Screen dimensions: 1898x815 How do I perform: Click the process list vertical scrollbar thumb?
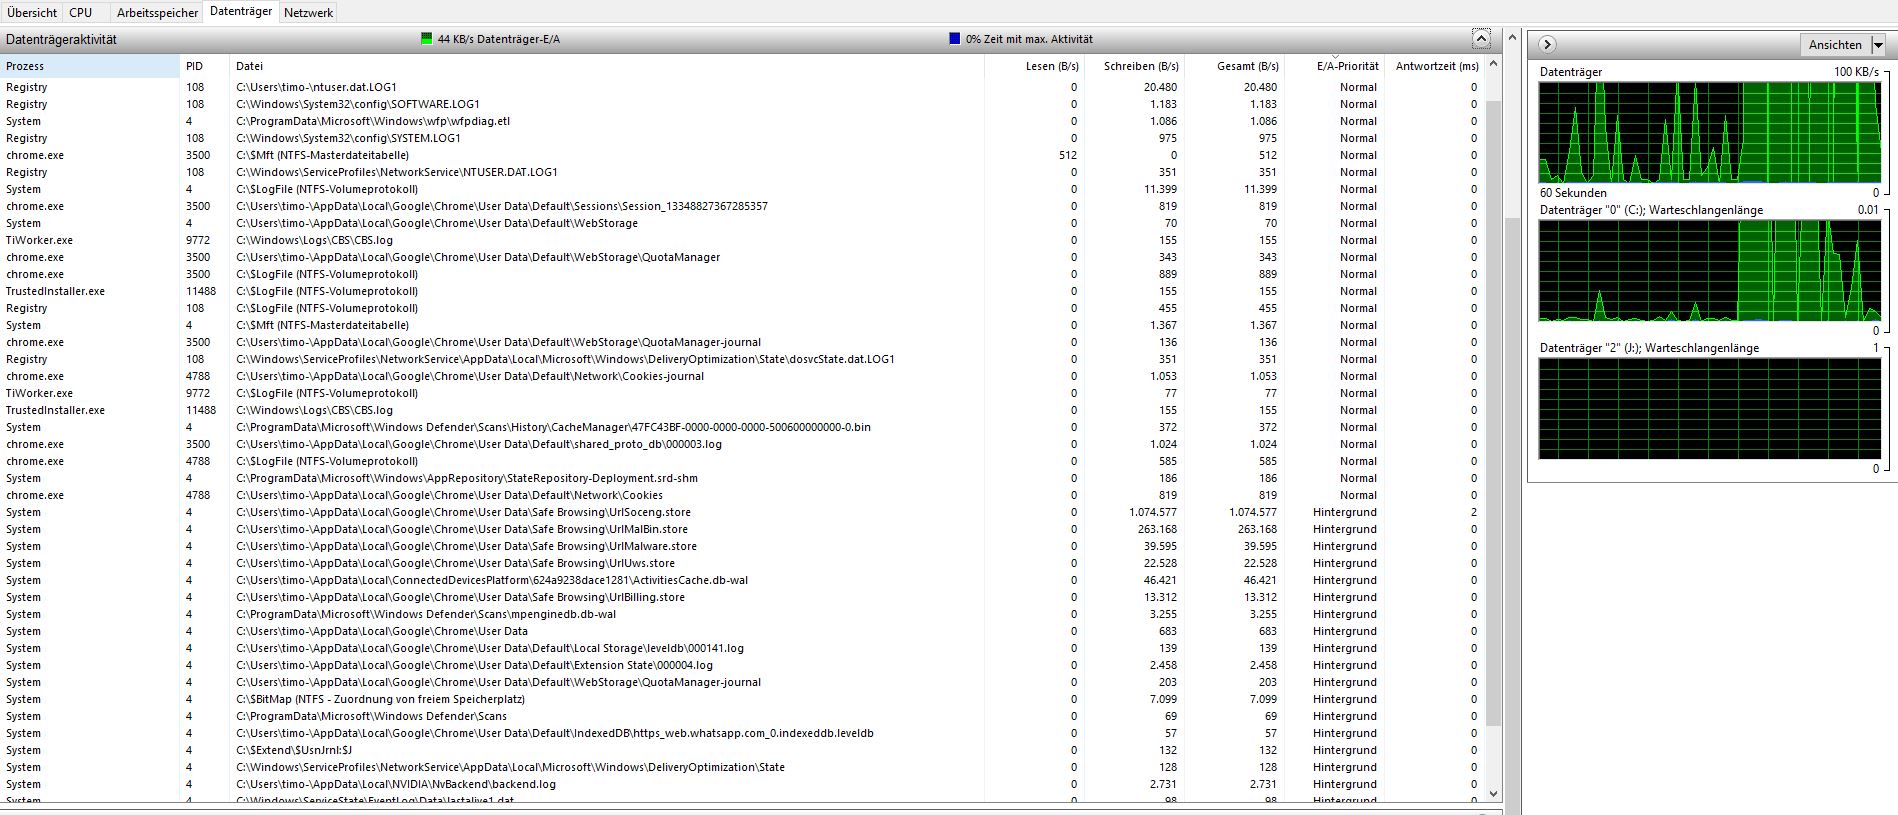[1494, 413]
